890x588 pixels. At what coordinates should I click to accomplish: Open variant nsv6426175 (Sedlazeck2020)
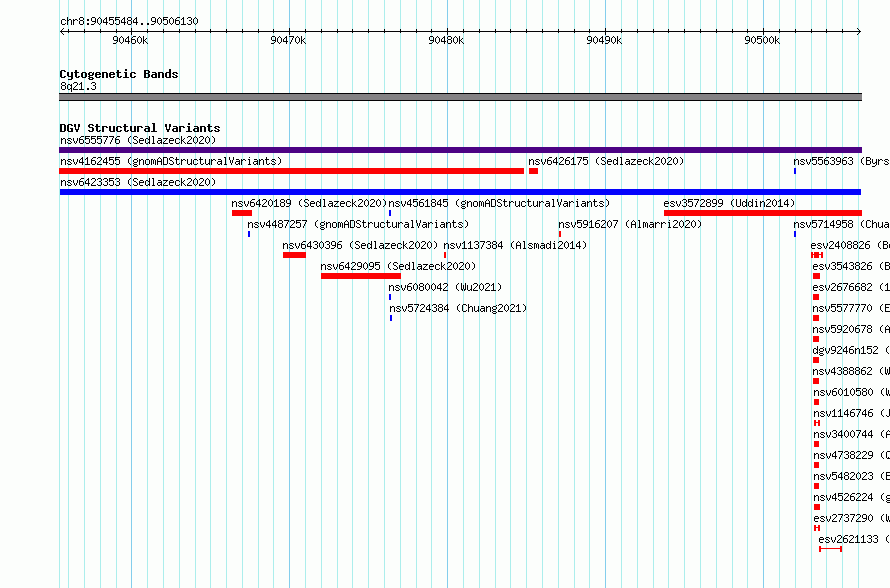point(606,161)
